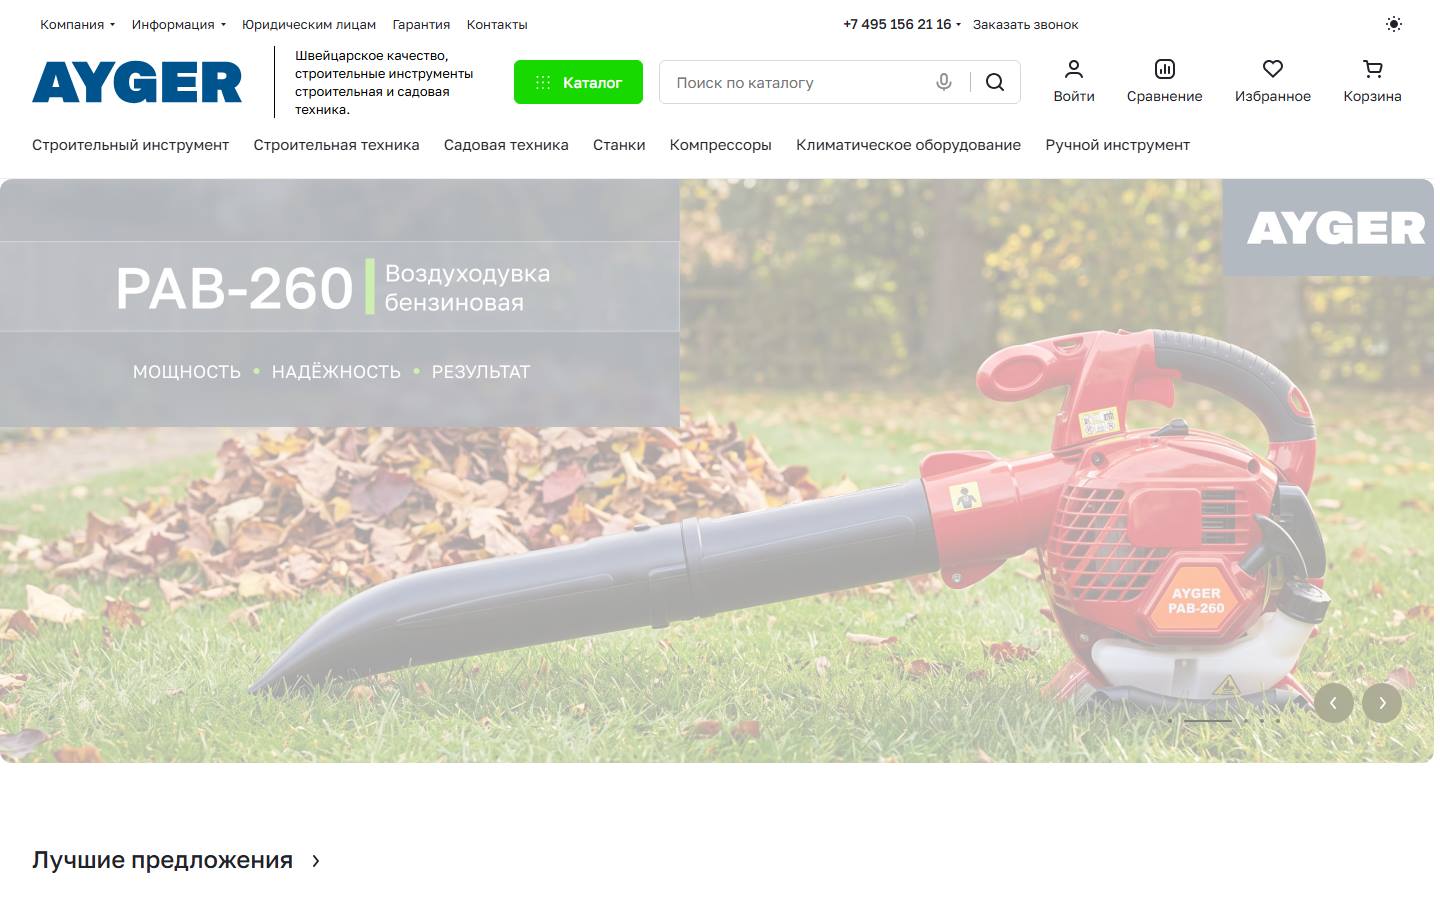1440x900 pixels.
Task: Click the Поиск по каталогу search field
Action: [795, 82]
